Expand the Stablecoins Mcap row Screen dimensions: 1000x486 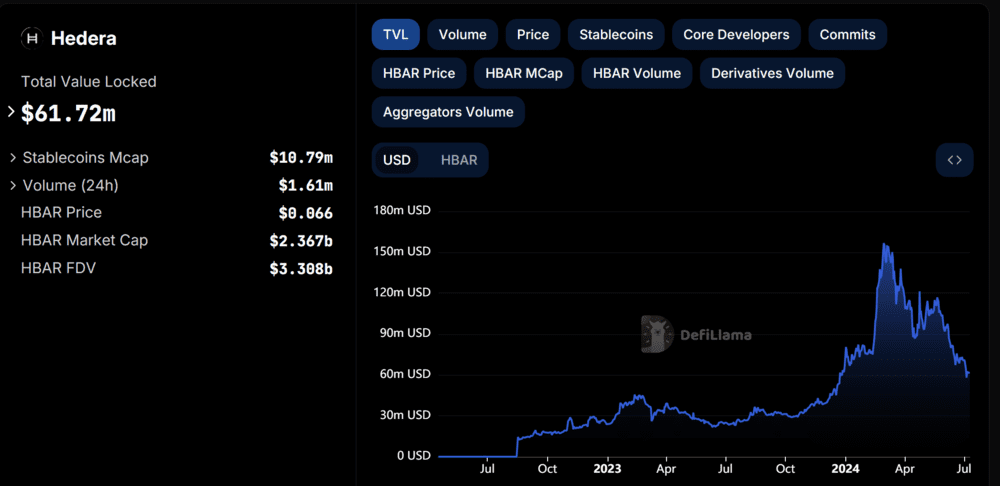[x=13, y=158]
